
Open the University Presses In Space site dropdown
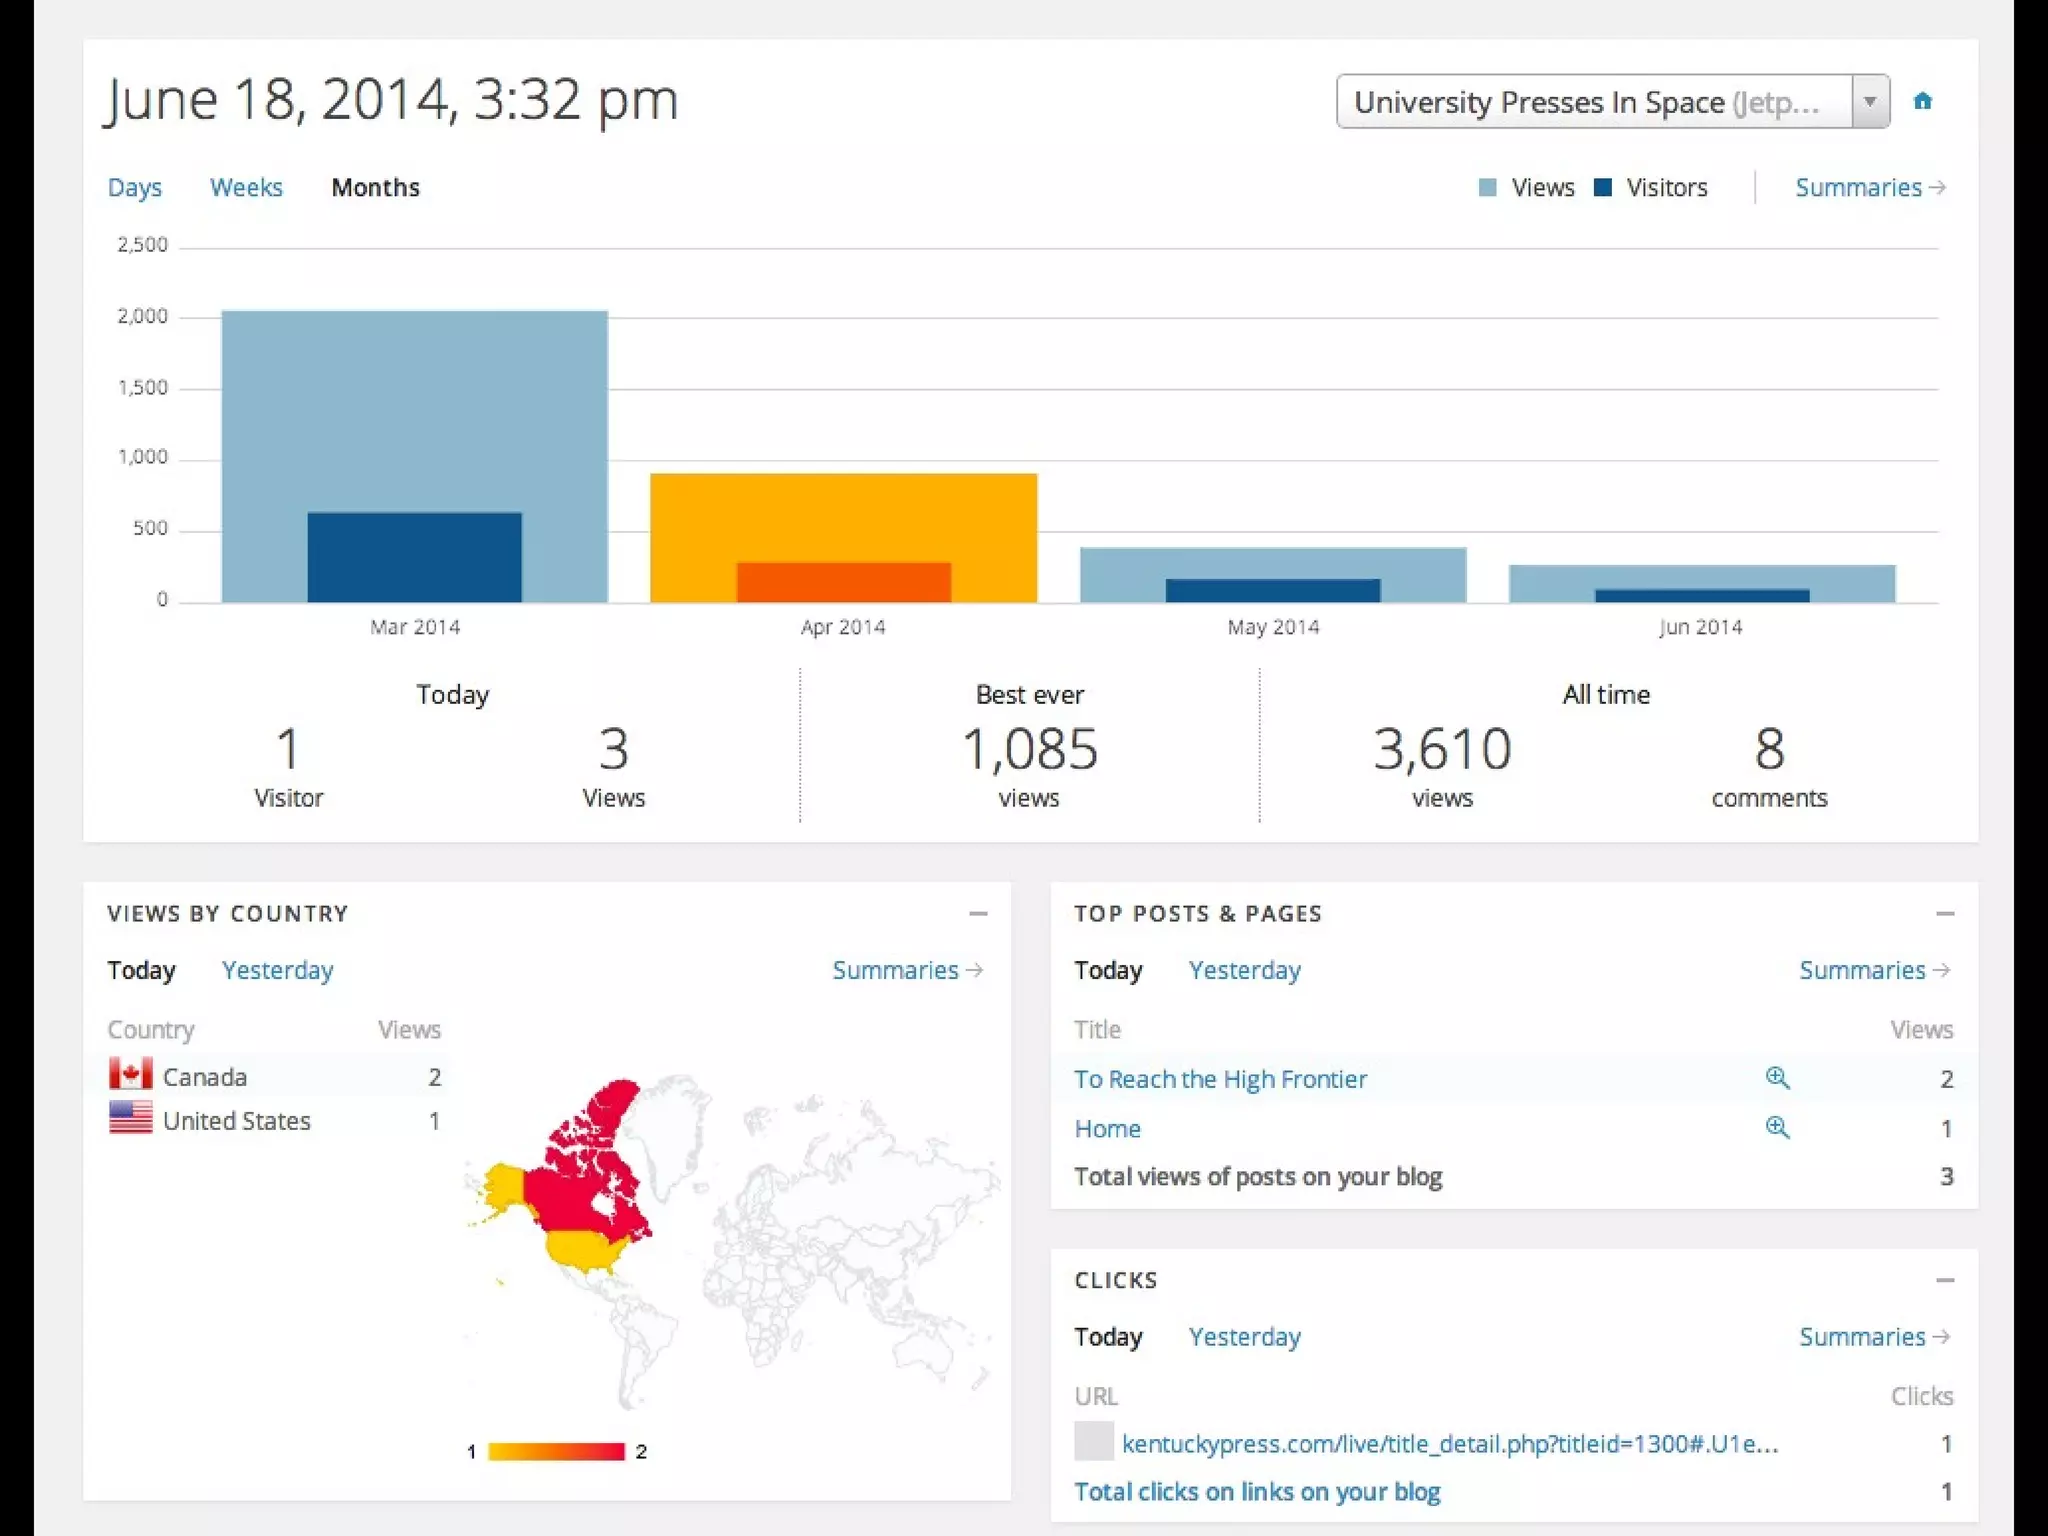1869,101
